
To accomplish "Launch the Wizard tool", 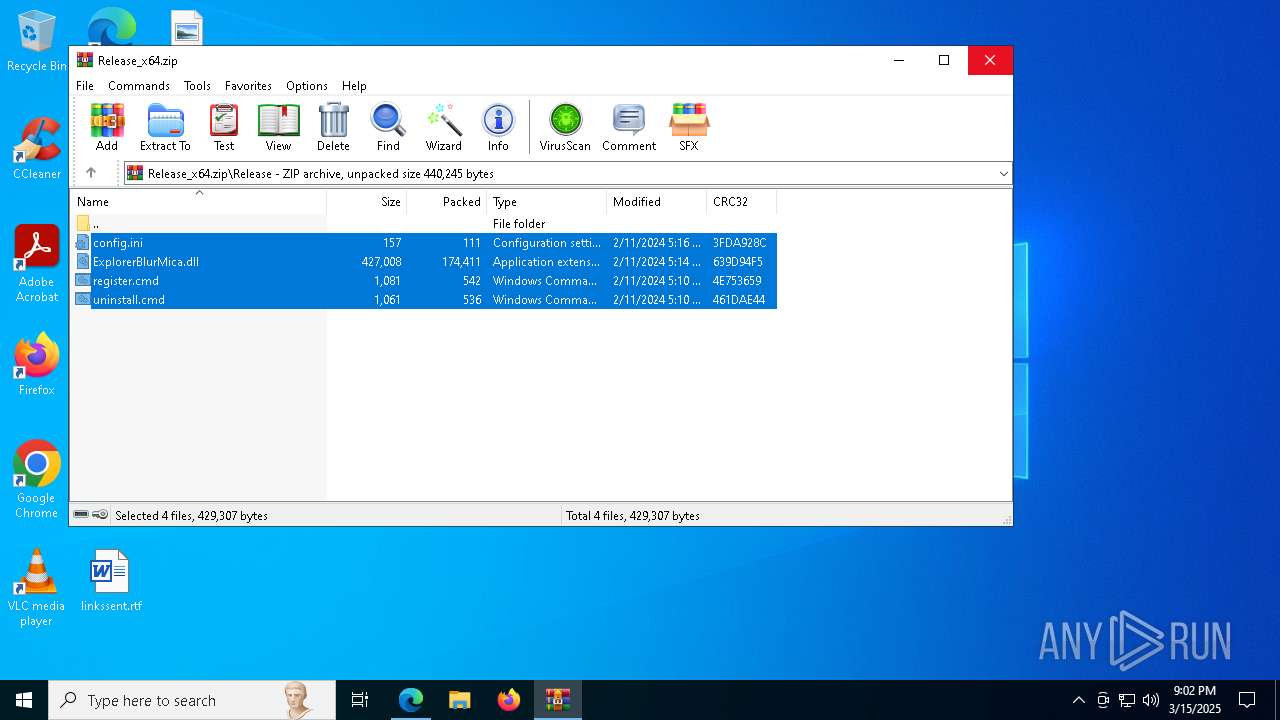I will (x=443, y=127).
